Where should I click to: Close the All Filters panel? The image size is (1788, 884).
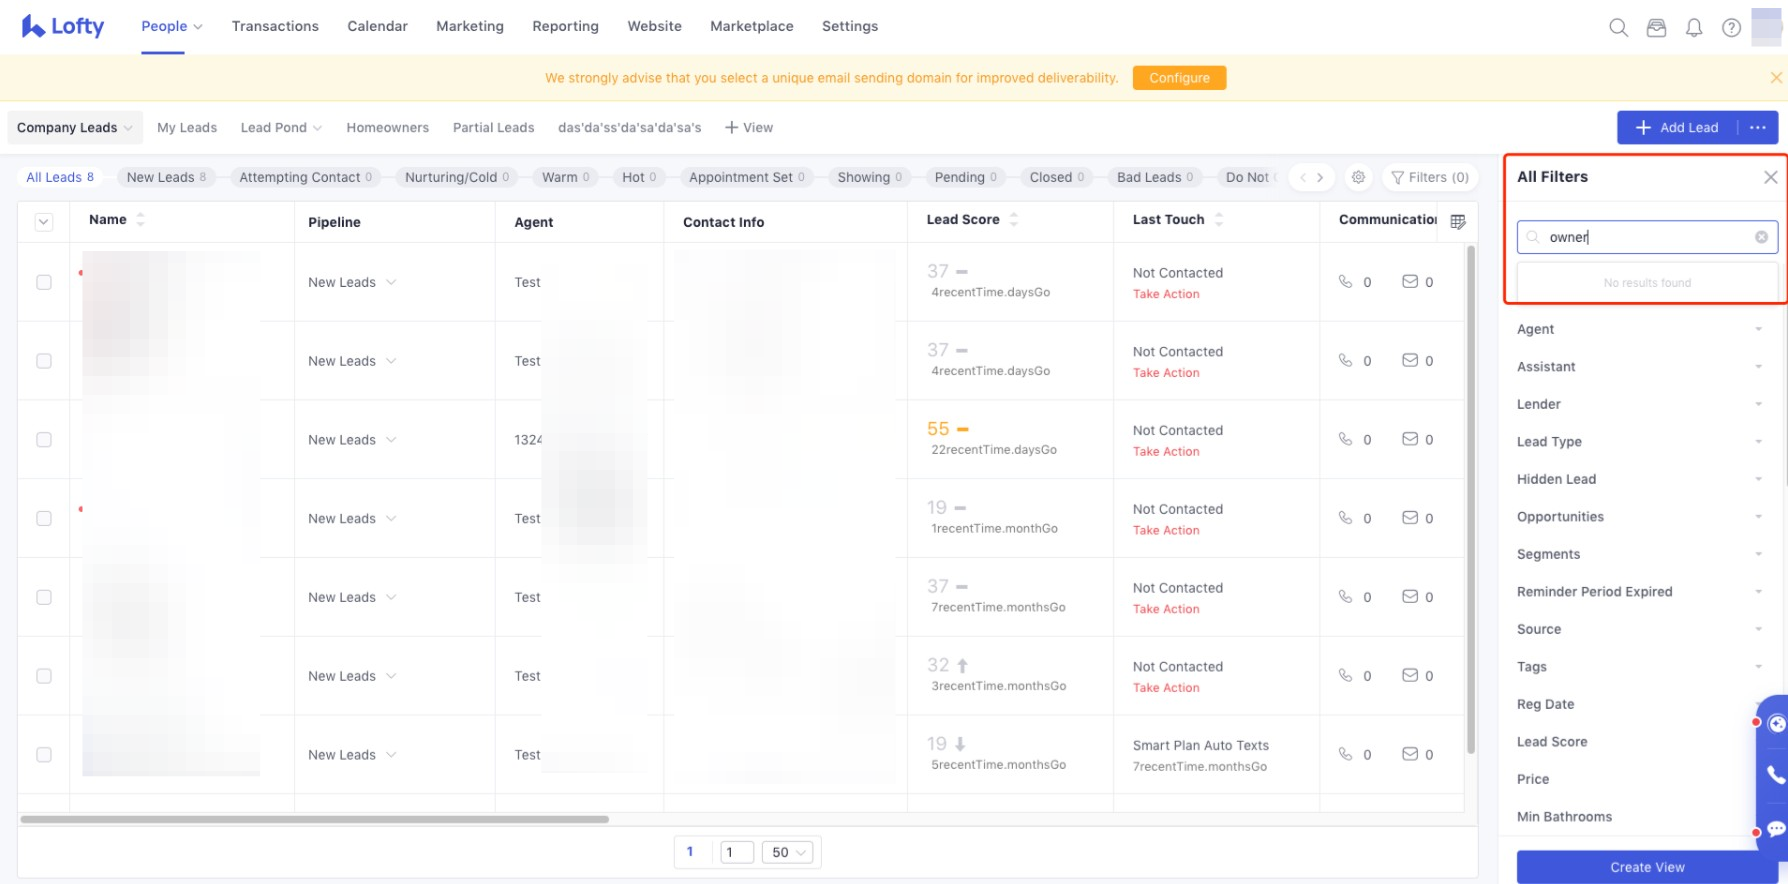click(x=1770, y=177)
